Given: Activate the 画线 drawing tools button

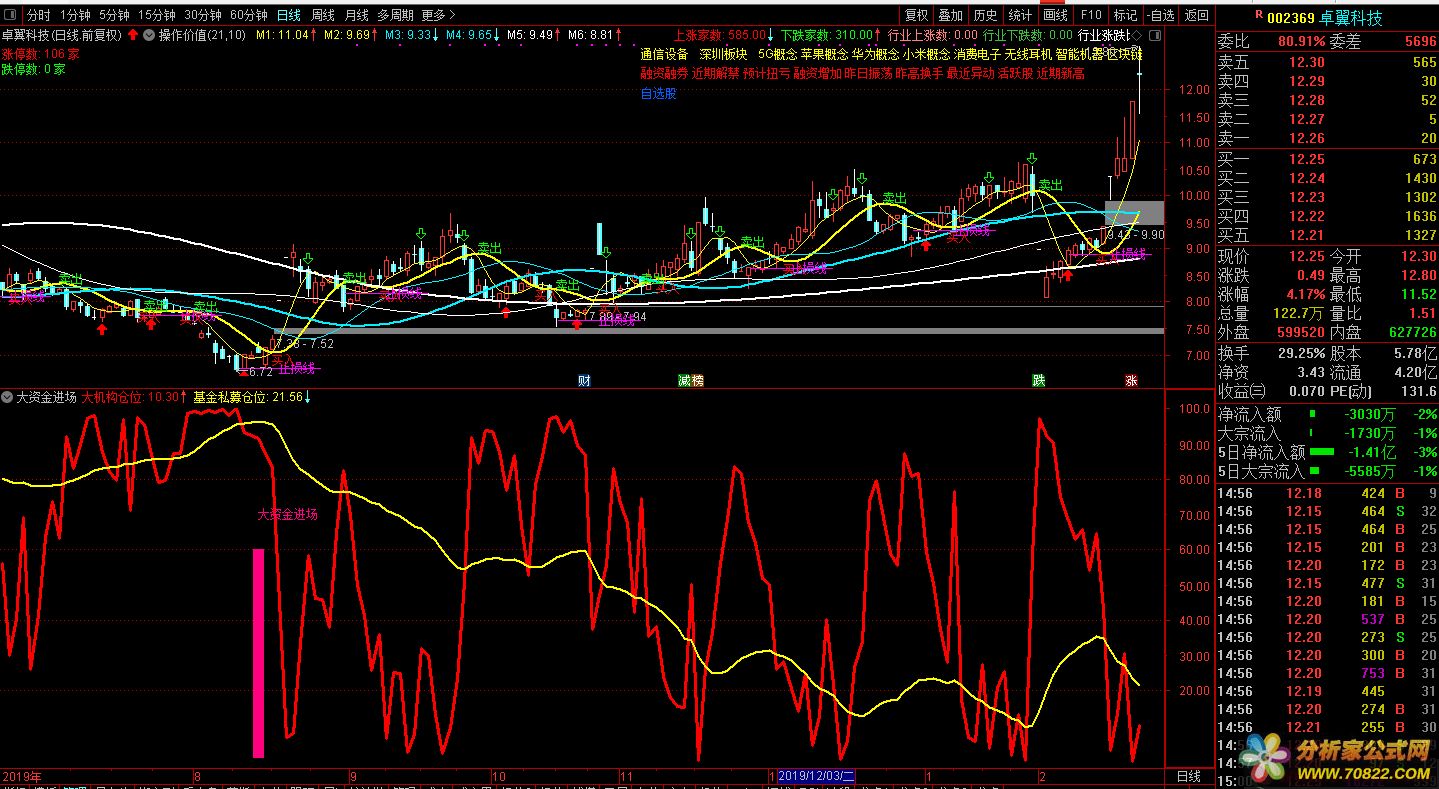Looking at the screenshot, I should [x=1056, y=15].
